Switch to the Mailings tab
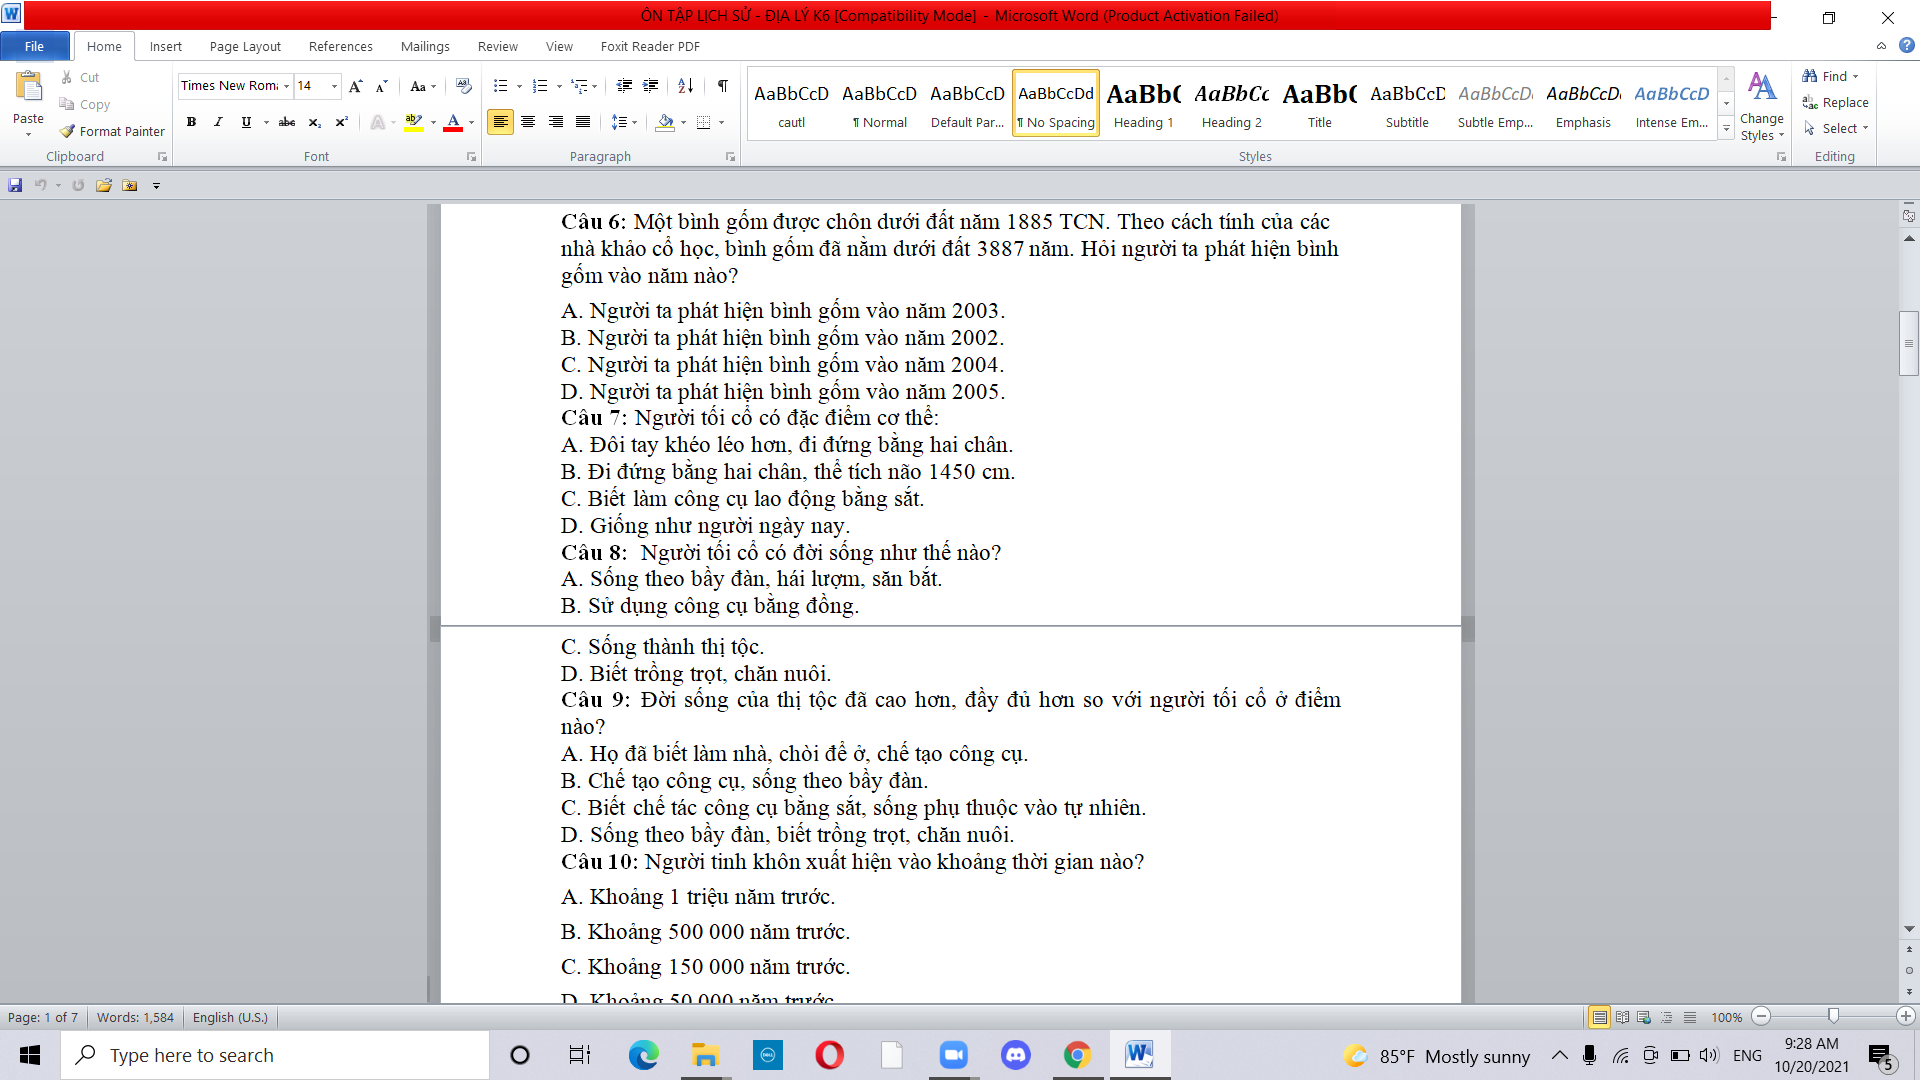The height and width of the screenshot is (1080, 1920). [425, 46]
